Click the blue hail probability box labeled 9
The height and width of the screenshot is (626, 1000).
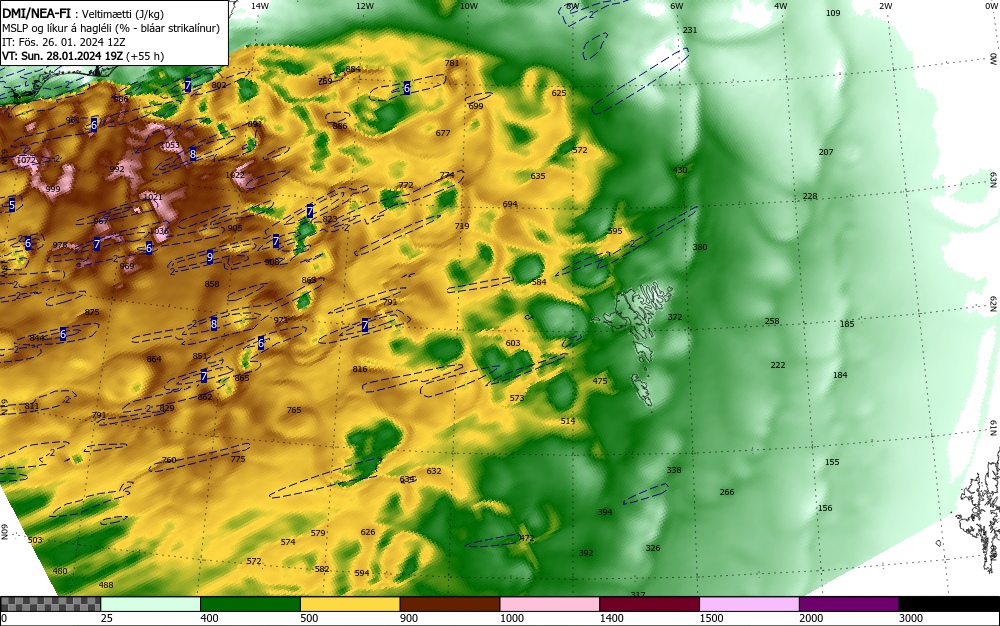[210, 258]
